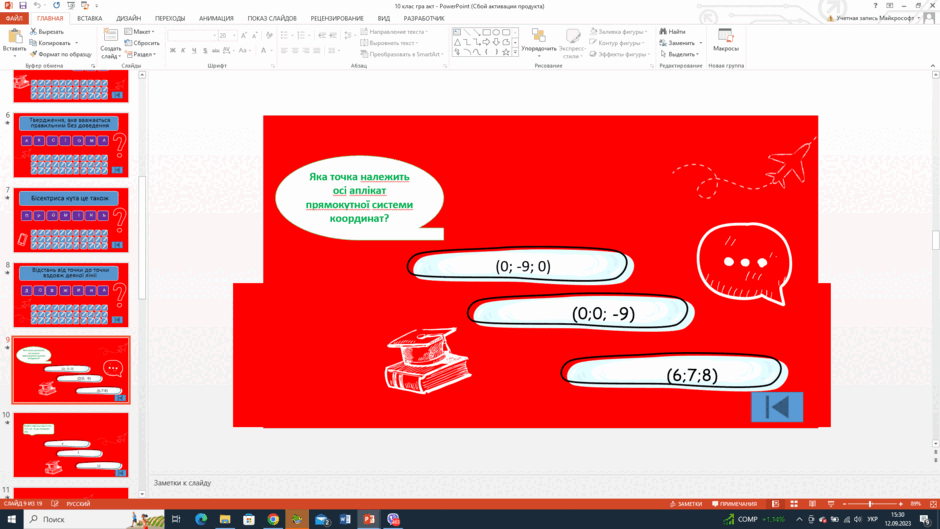The width and height of the screenshot is (940, 529).
Task: Open font color A dropdown arrow
Action: 271,51
